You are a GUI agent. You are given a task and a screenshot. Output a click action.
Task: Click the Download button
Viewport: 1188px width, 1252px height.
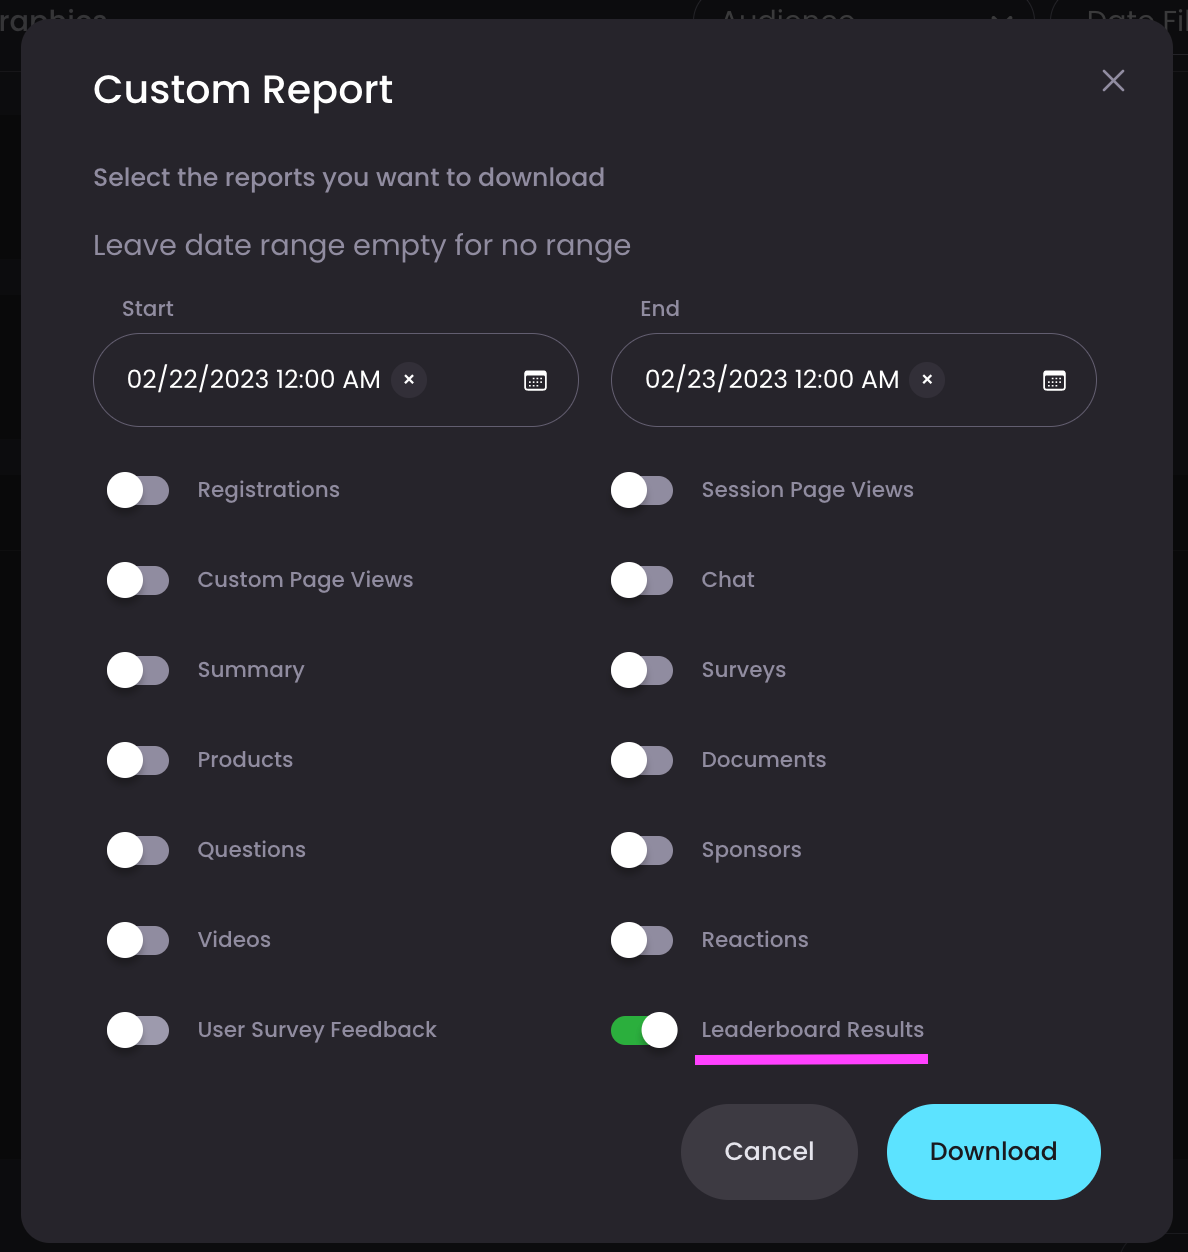[x=994, y=1152]
